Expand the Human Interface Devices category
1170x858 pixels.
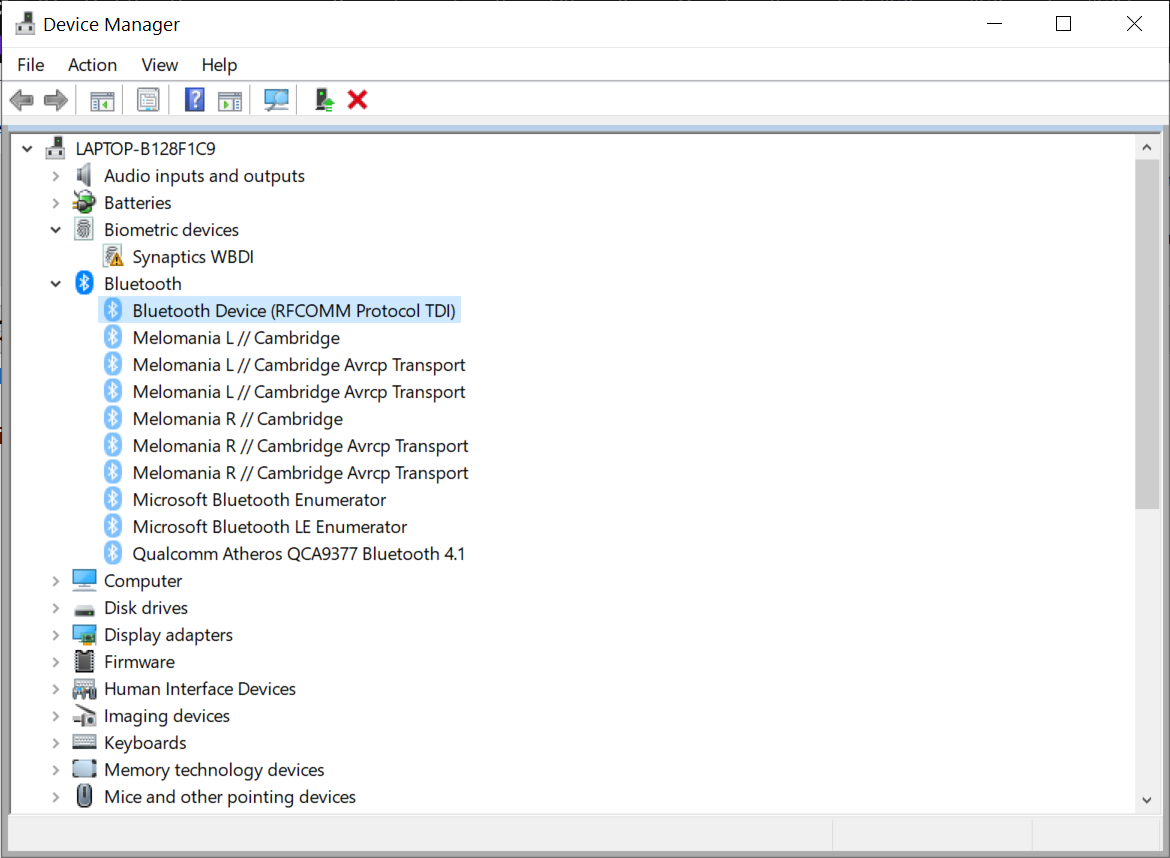[56, 689]
